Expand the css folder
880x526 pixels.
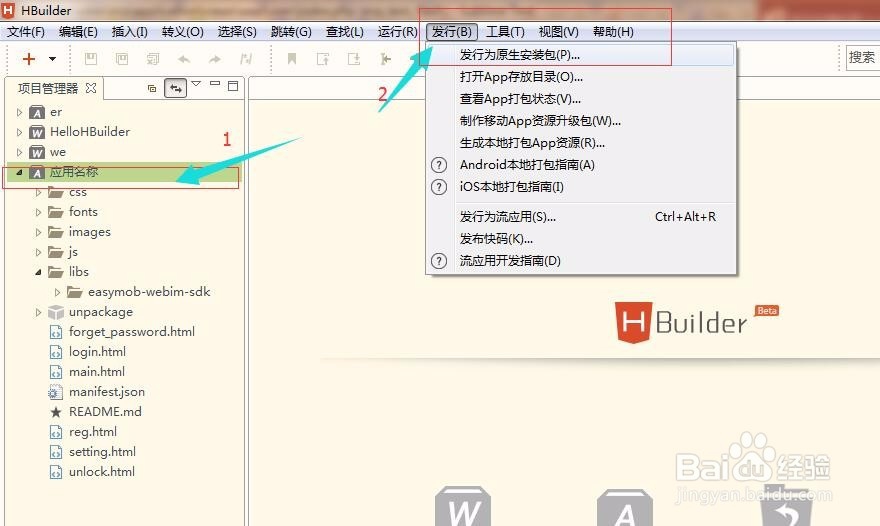[x=38, y=193]
